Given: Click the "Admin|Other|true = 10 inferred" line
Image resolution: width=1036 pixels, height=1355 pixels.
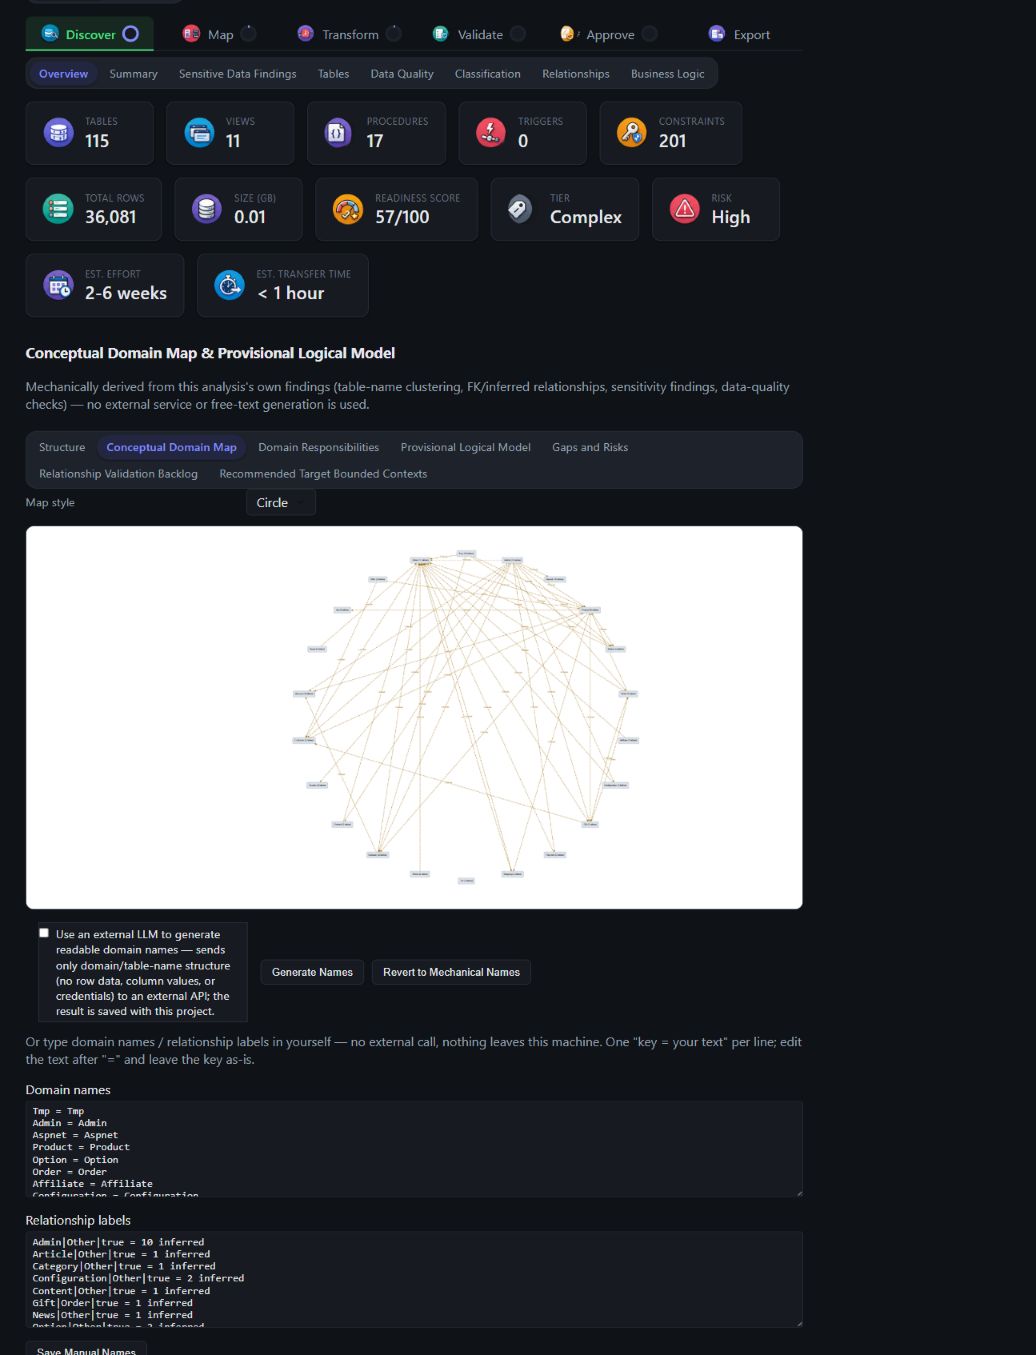Looking at the screenshot, I should 118,1242.
